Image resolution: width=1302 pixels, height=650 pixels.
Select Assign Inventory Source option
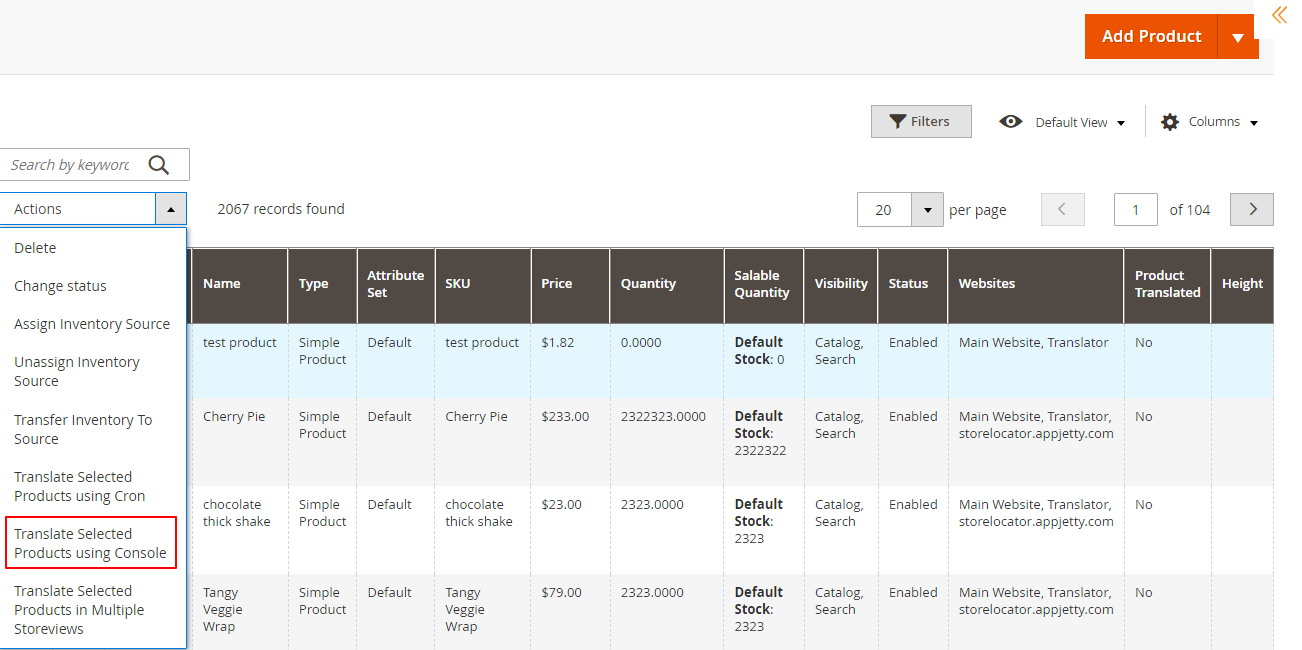click(x=92, y=324)
